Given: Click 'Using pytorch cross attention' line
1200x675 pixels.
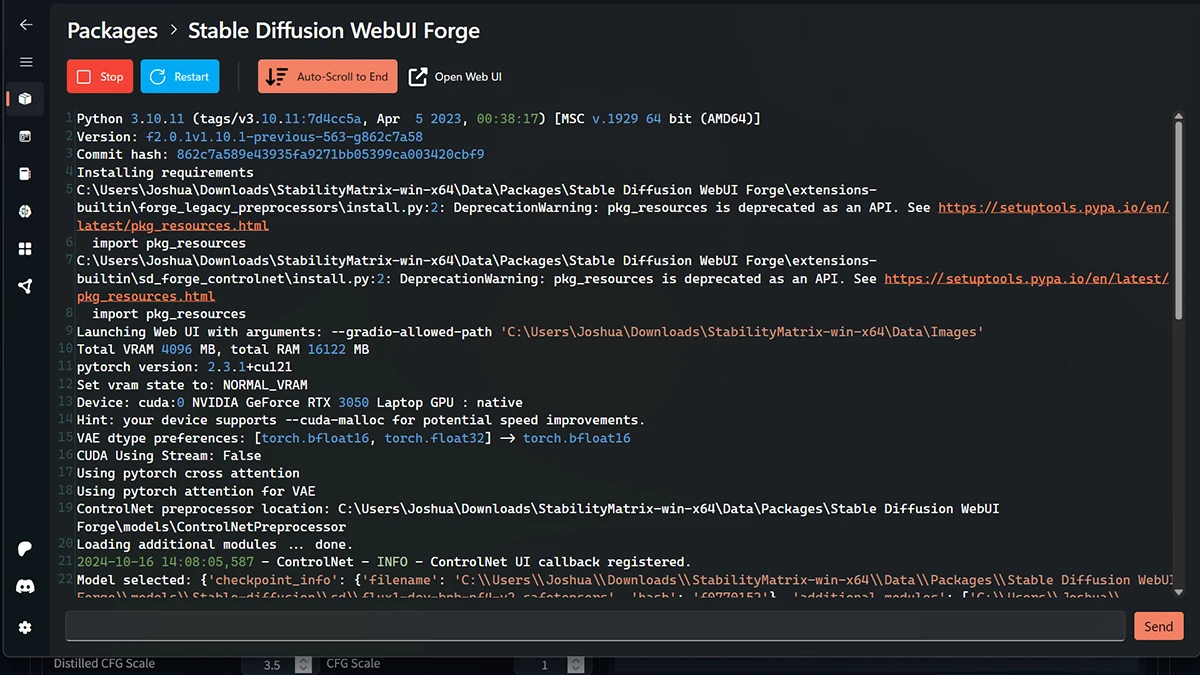Looking at the screenshot, I should pyautogui.click(x=188, y=474).
